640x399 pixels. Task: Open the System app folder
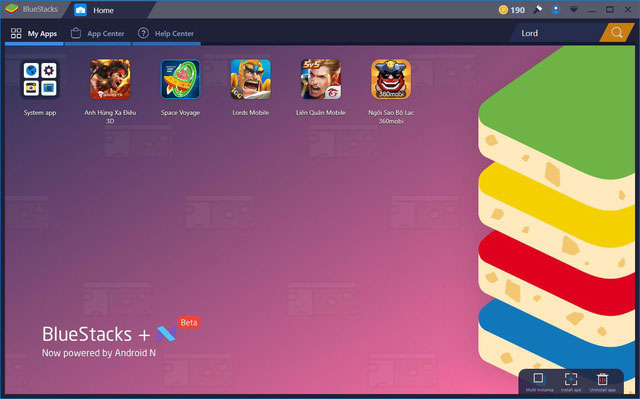[40, 79]
